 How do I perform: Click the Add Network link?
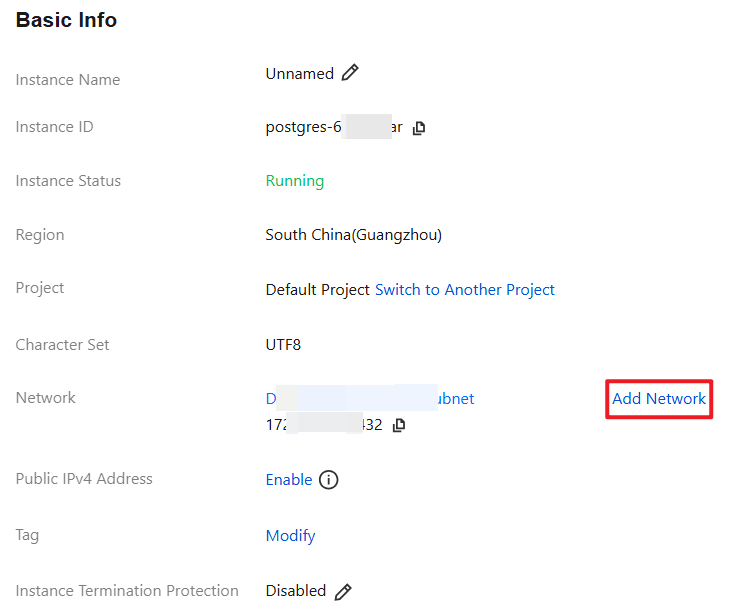point(659,399)
